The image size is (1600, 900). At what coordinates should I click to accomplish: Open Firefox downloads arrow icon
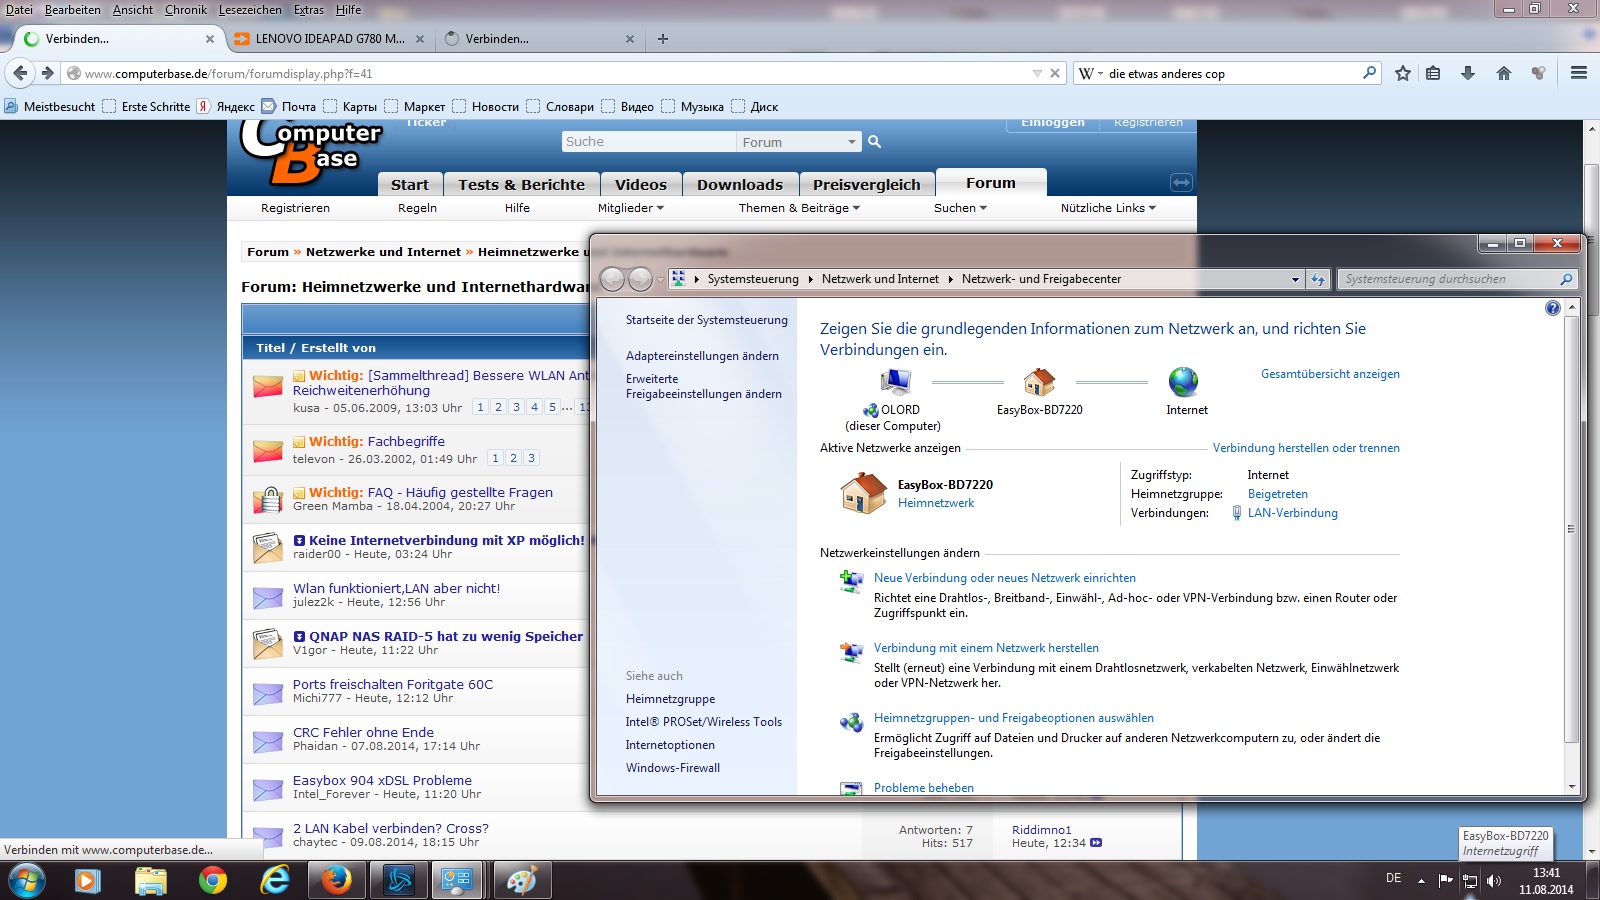(x=1468, y=73)
